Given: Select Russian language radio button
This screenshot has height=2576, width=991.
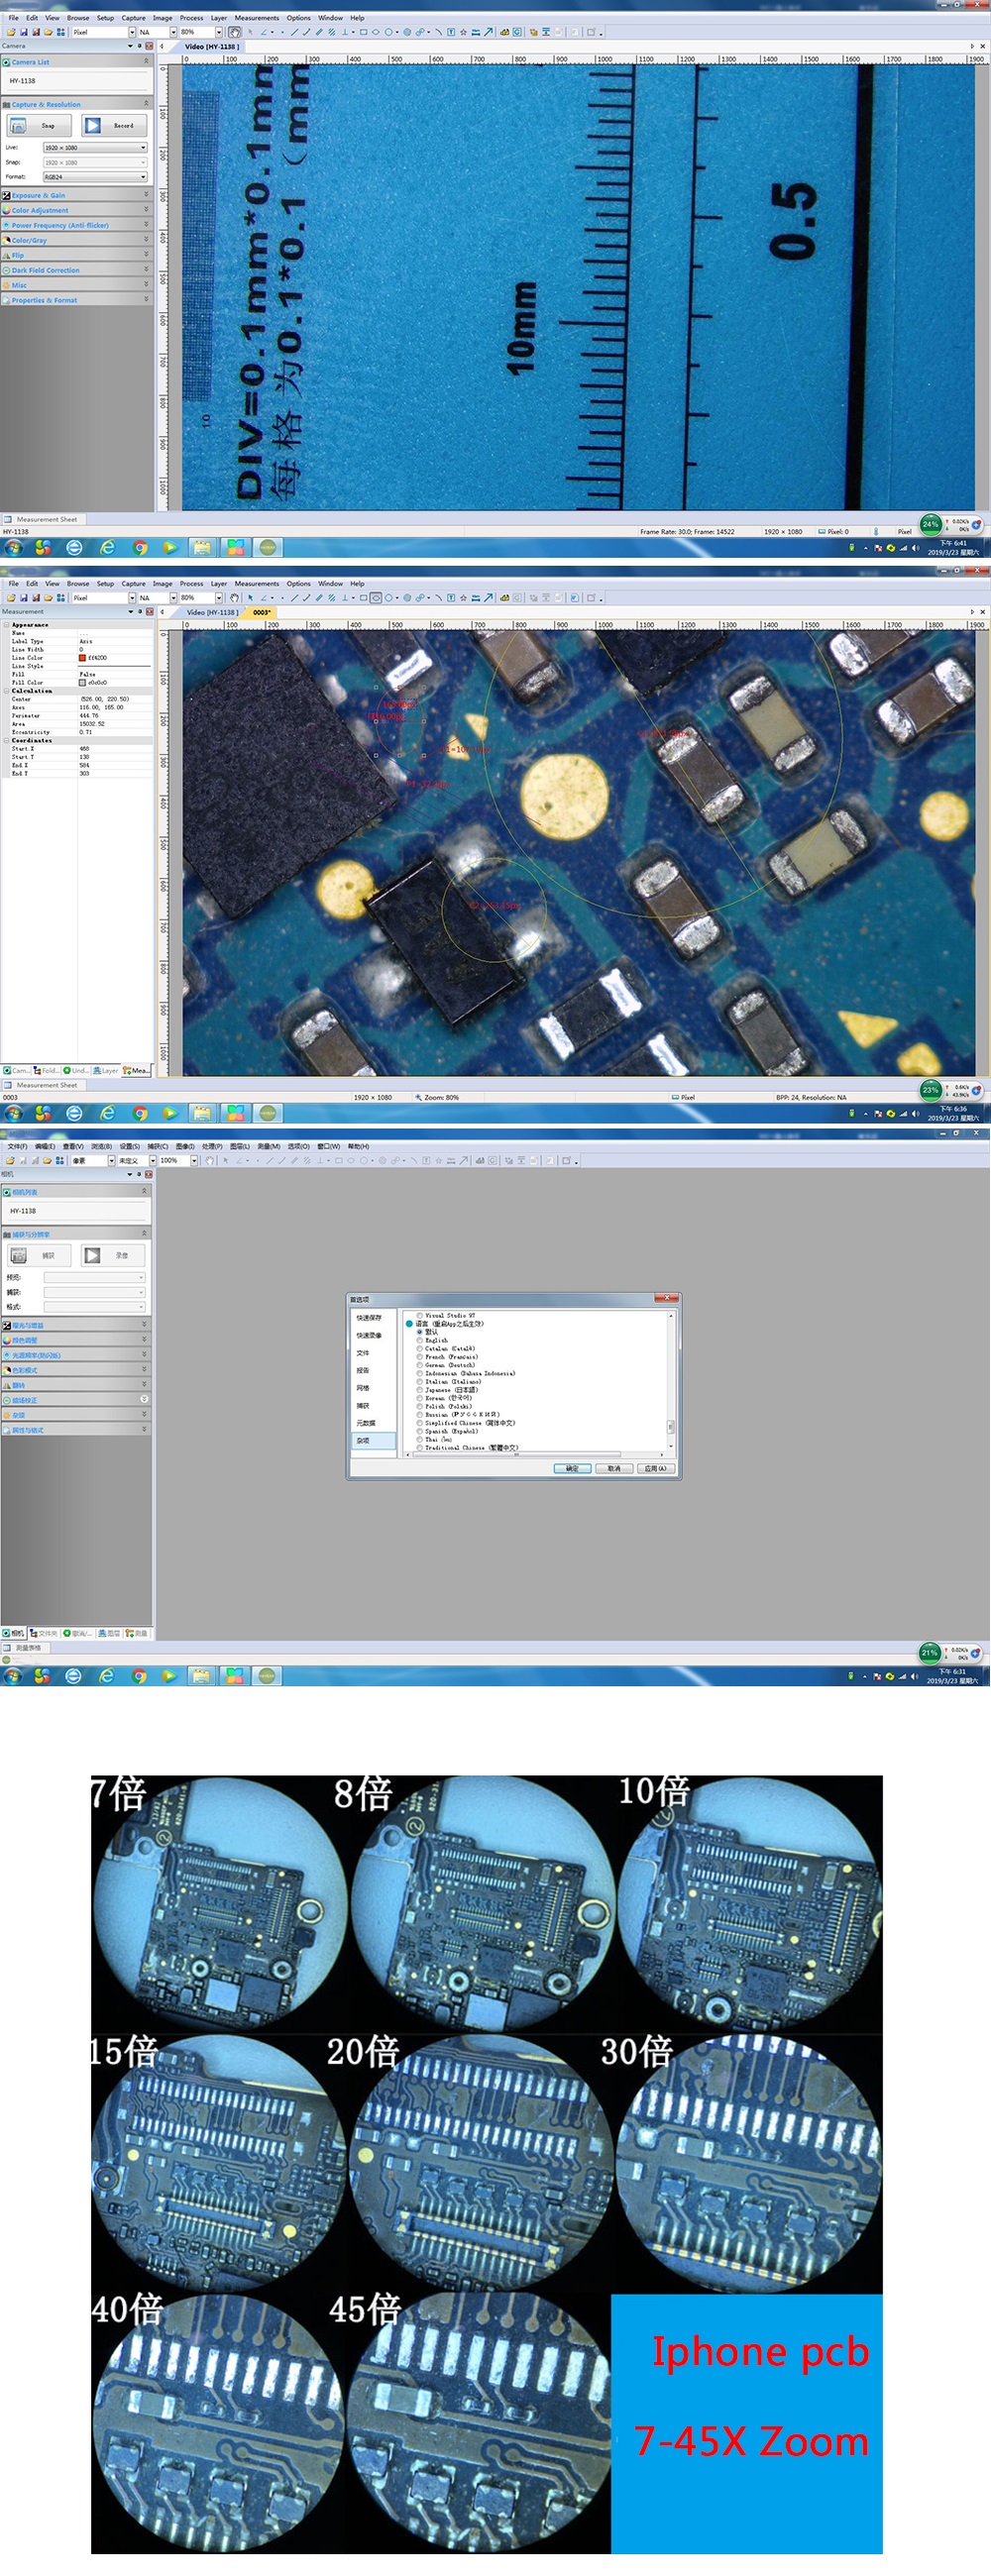Looking at the screenshot, I should [x=420, y=1414].
